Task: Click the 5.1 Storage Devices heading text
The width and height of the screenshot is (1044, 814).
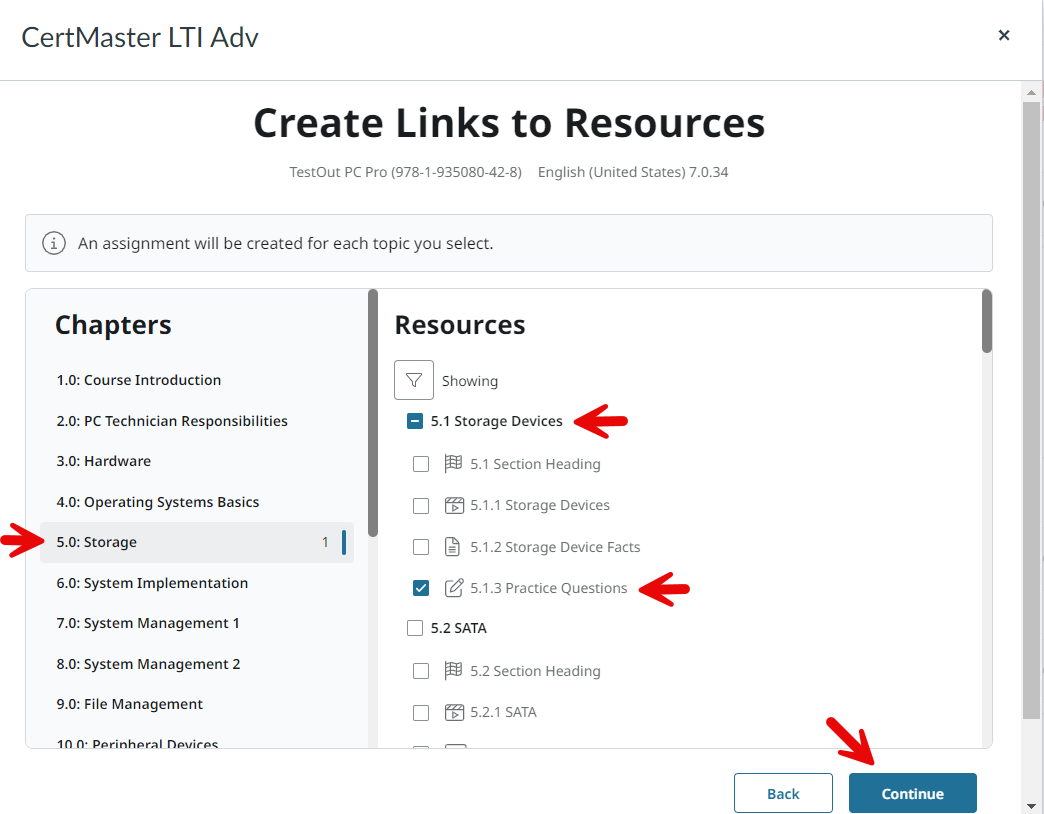Action: (x=497, y=421)
